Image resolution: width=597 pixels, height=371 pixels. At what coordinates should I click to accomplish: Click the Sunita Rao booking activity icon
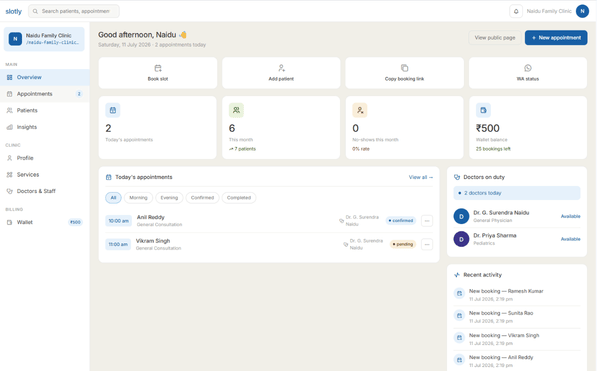(460, 316)
